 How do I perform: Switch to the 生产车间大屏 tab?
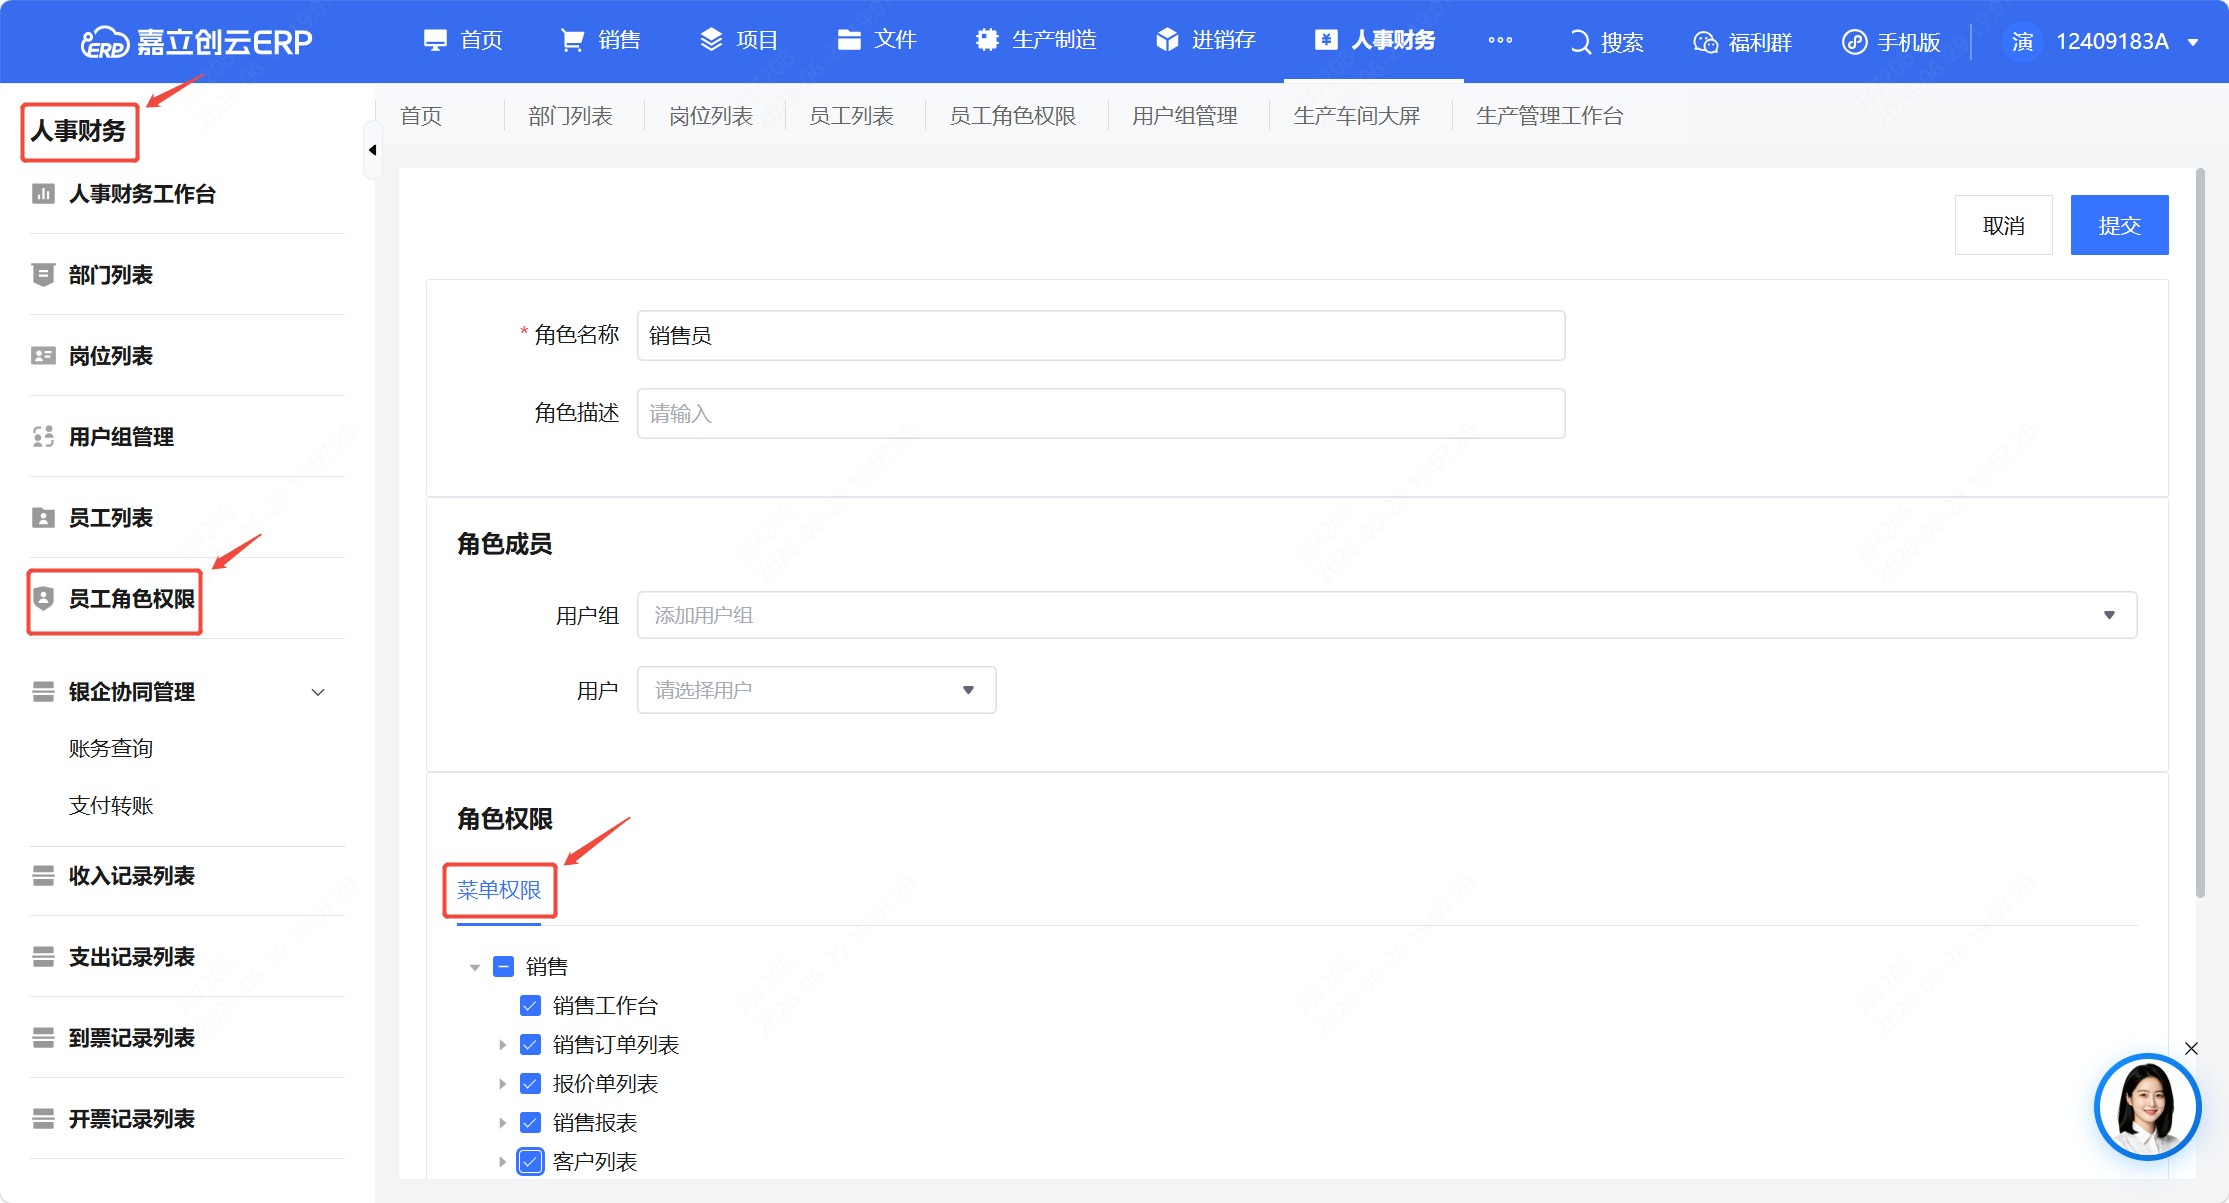click(x=1357, y=116)
